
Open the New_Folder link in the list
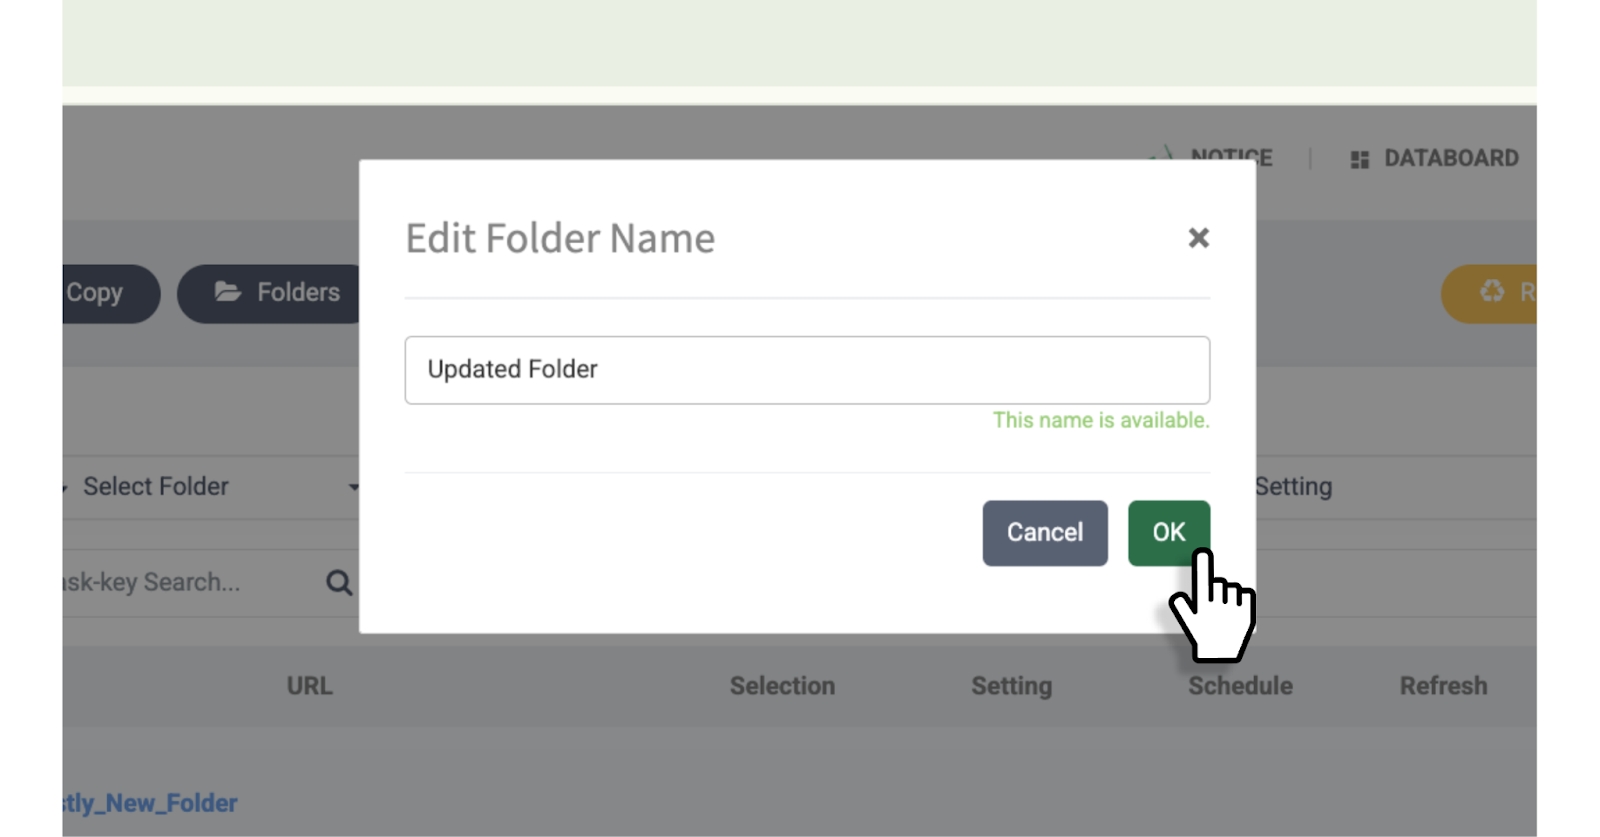(150, 803)
